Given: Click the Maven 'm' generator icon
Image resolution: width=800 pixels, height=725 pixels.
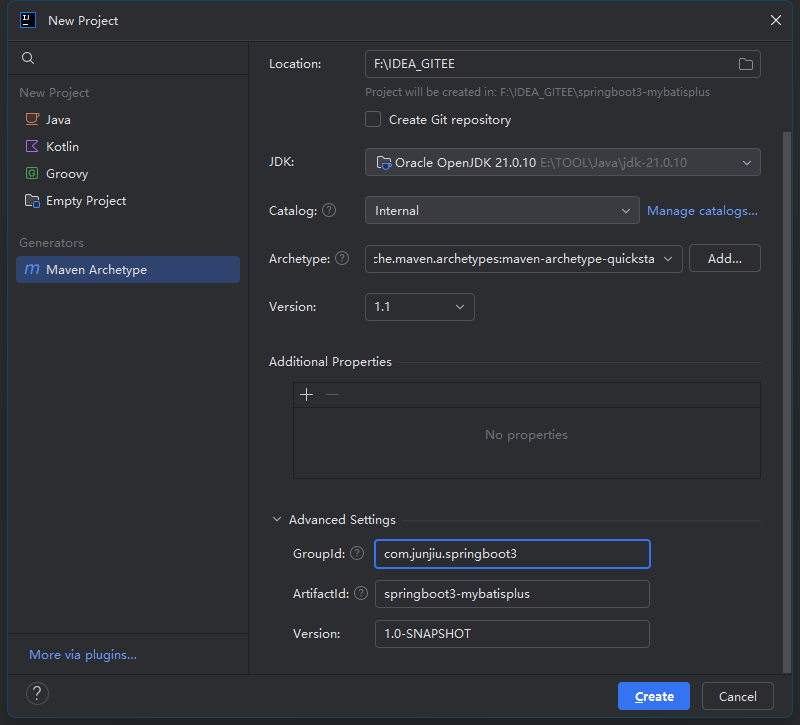Looking at the screenshot, I should tap(32, 269).
